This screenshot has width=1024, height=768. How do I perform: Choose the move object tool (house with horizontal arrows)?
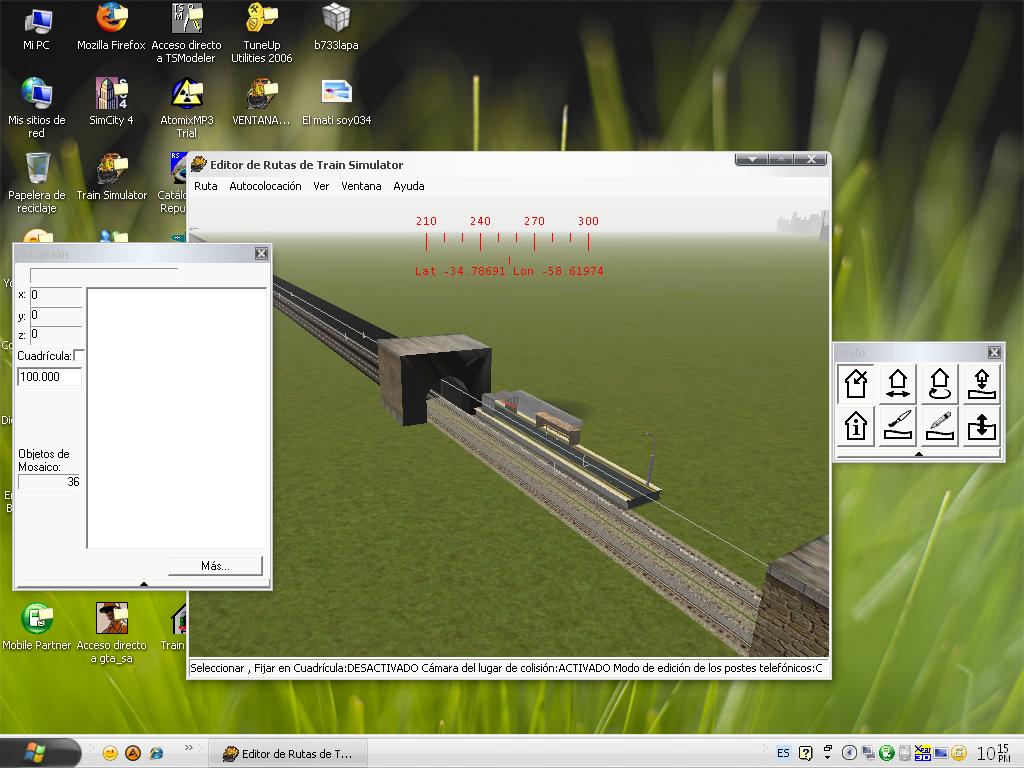(x=898, y=383)
